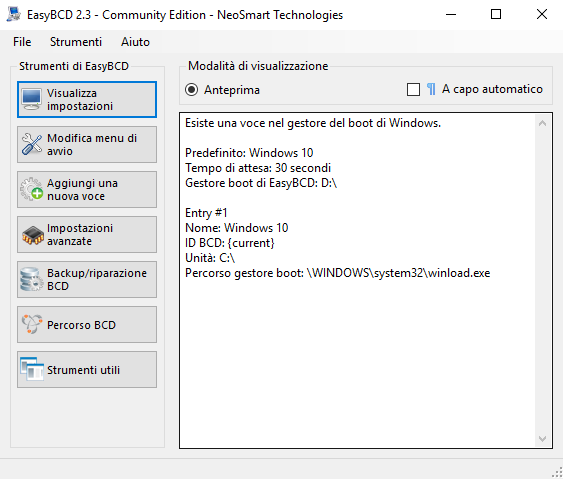Go to Strumenti utili
The height and width of the screenshot is (479, 563).
tap(87, 369)
